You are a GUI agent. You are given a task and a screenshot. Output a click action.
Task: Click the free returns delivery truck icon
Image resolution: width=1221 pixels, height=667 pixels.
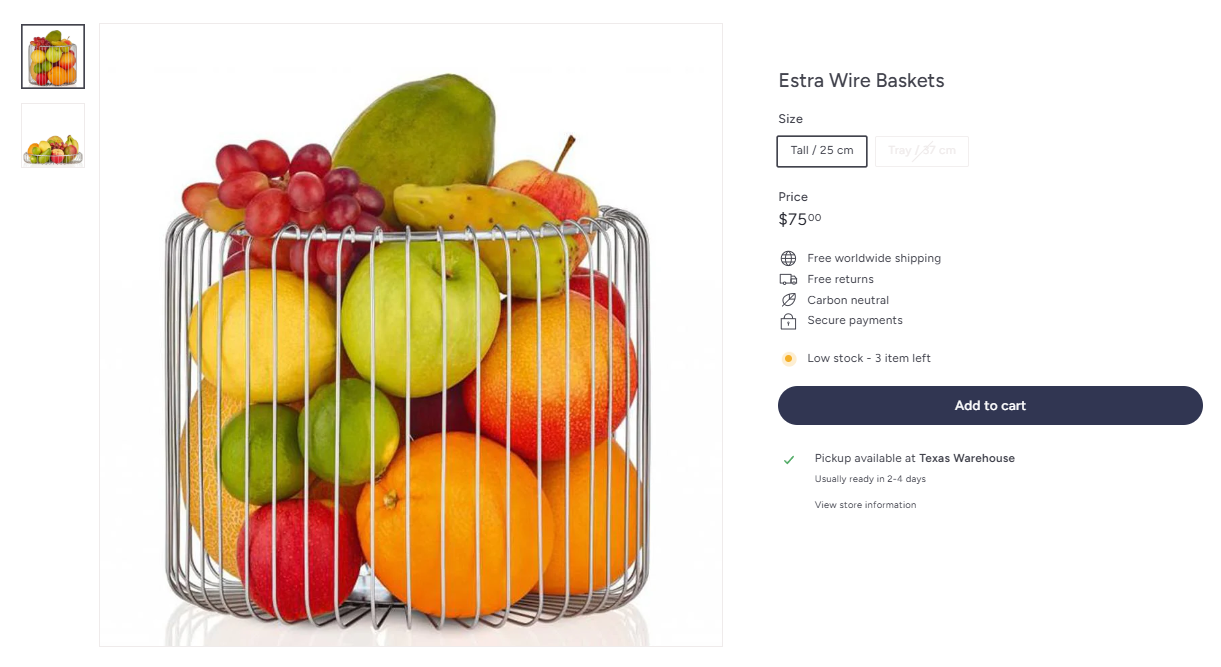tap(789, 279)
